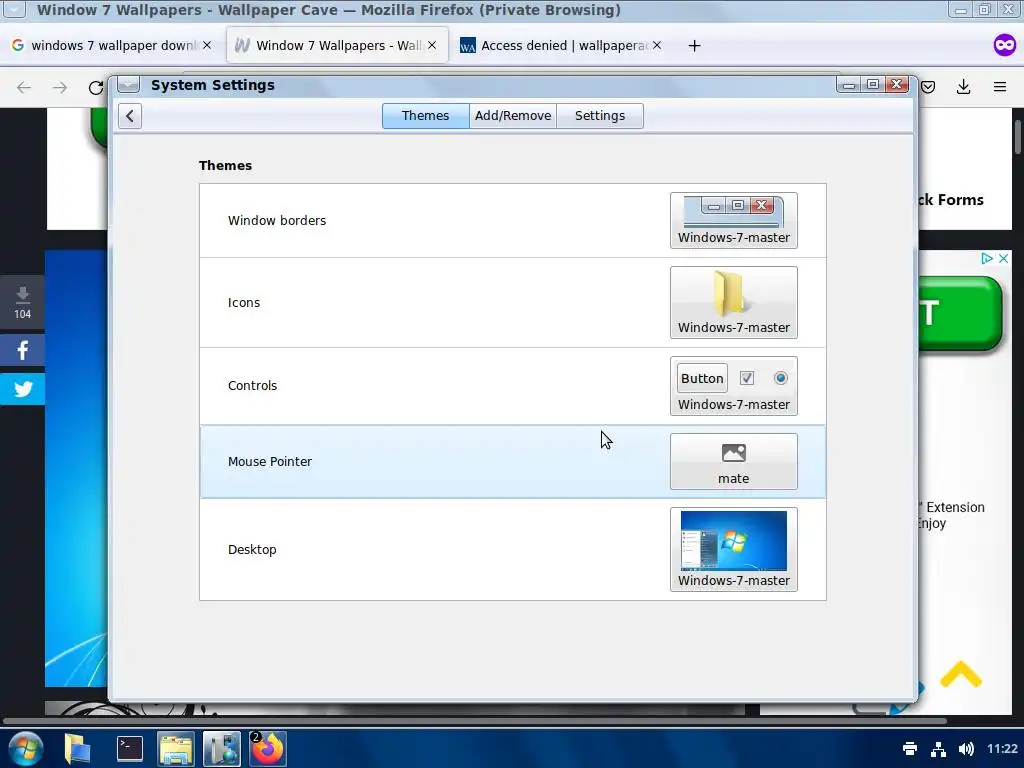This screenshot has width=1024, height=768.
Task: Click the green ad button
Action: tap(960, 314)
